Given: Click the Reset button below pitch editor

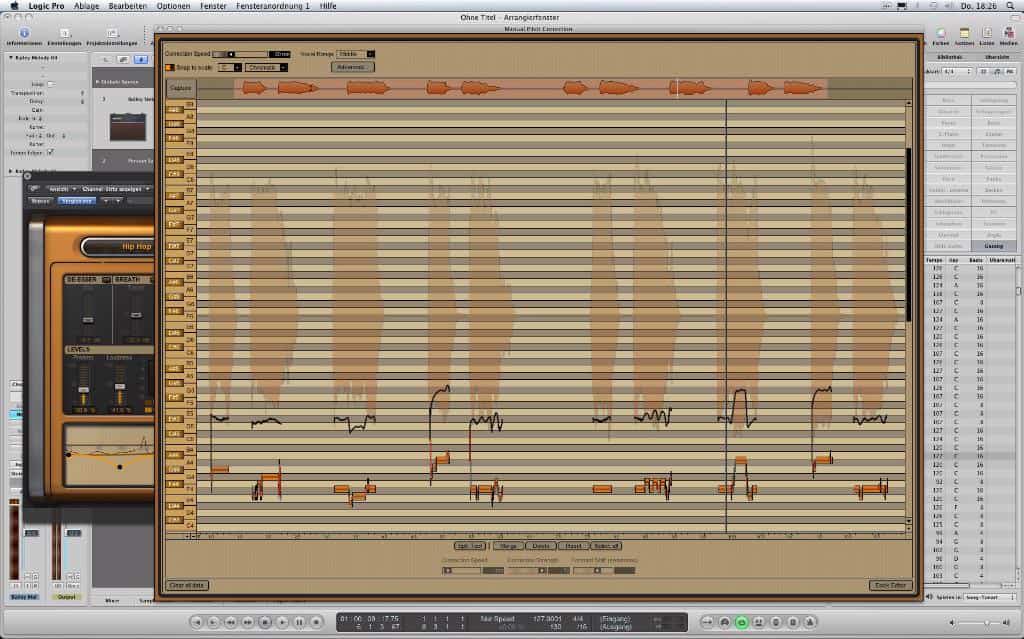Looking at the screenshot, I should point(573,546).
